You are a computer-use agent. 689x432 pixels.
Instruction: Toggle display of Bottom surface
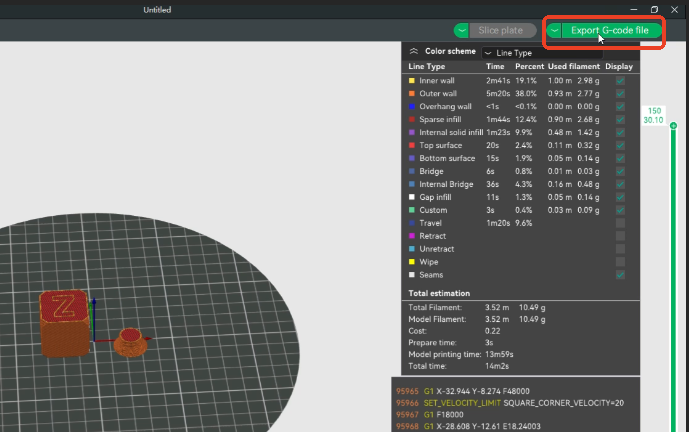[x=620, y=158]
